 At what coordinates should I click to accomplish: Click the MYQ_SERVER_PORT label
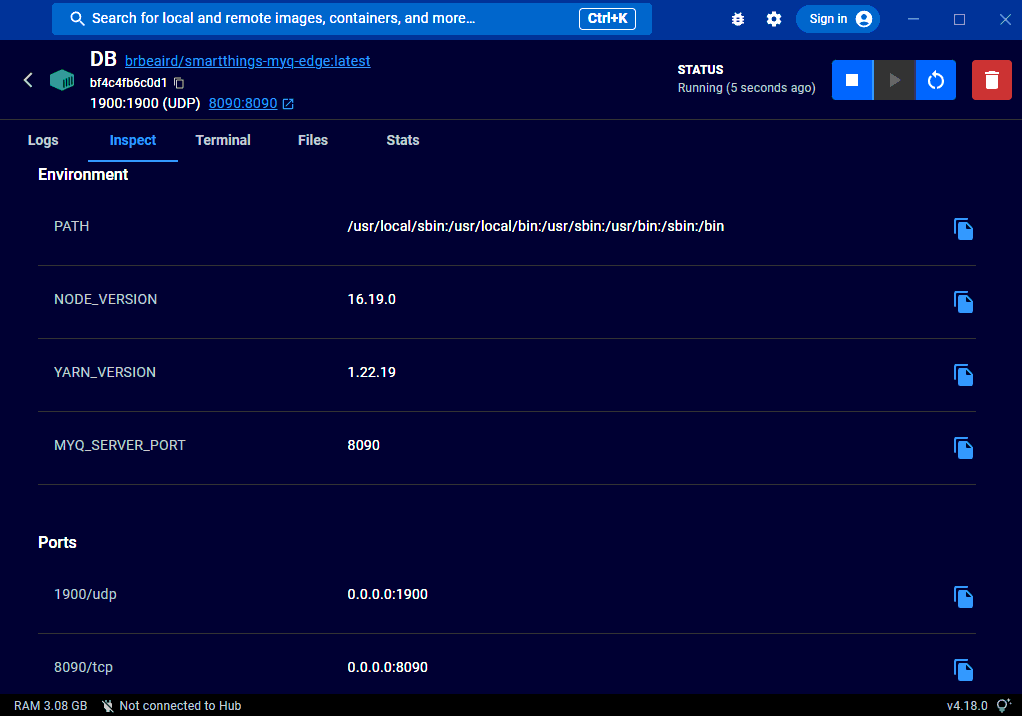[120, 445]
